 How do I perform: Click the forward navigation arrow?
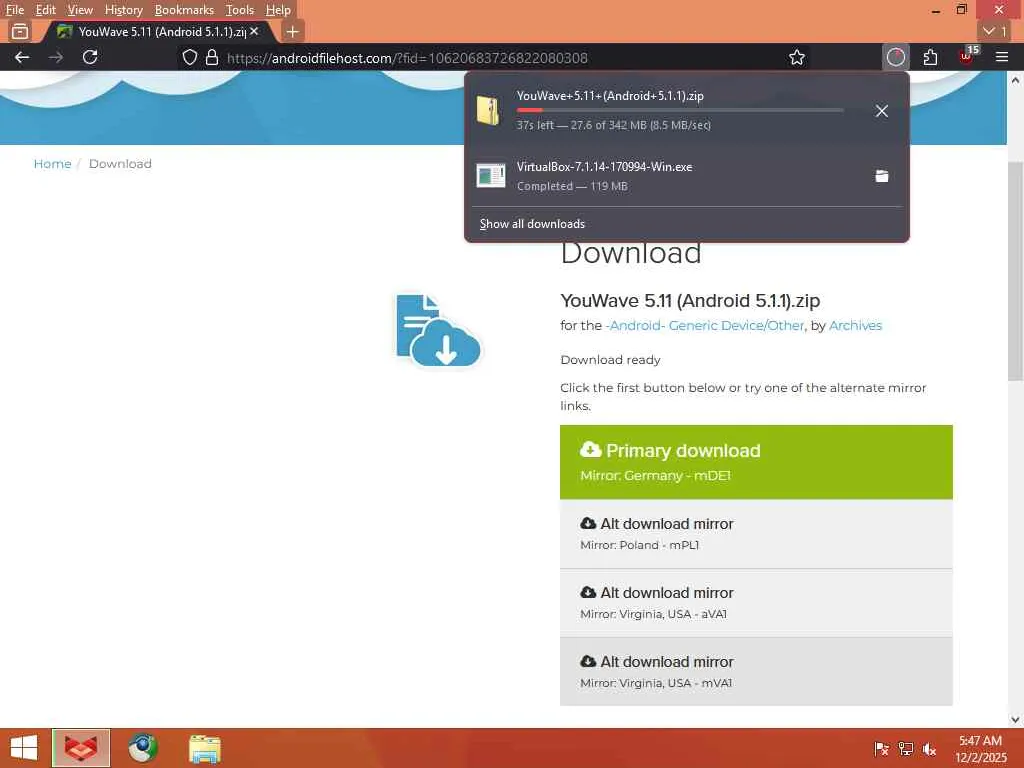(56, 57)
